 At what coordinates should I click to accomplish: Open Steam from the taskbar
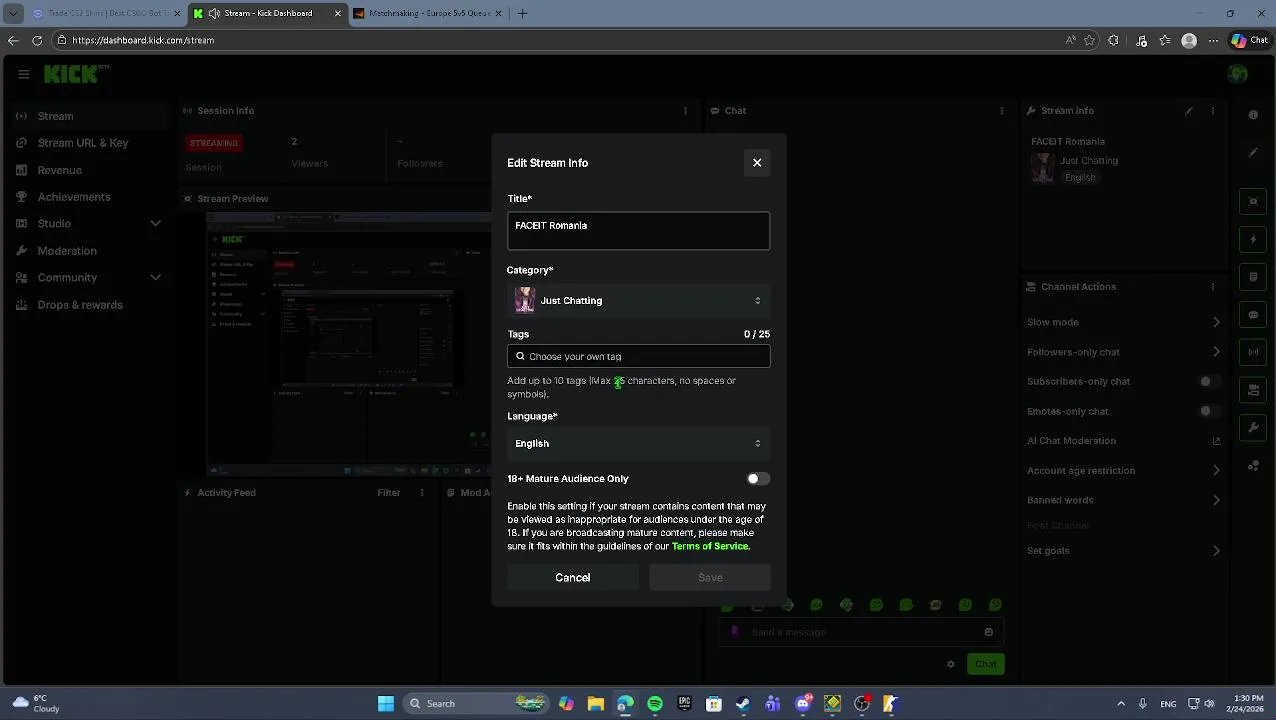743,704
